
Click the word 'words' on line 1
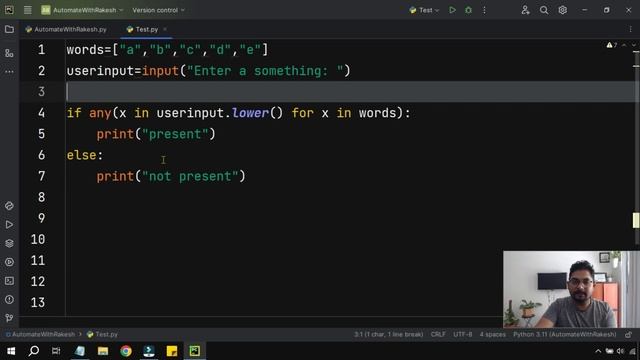(85, 50)
